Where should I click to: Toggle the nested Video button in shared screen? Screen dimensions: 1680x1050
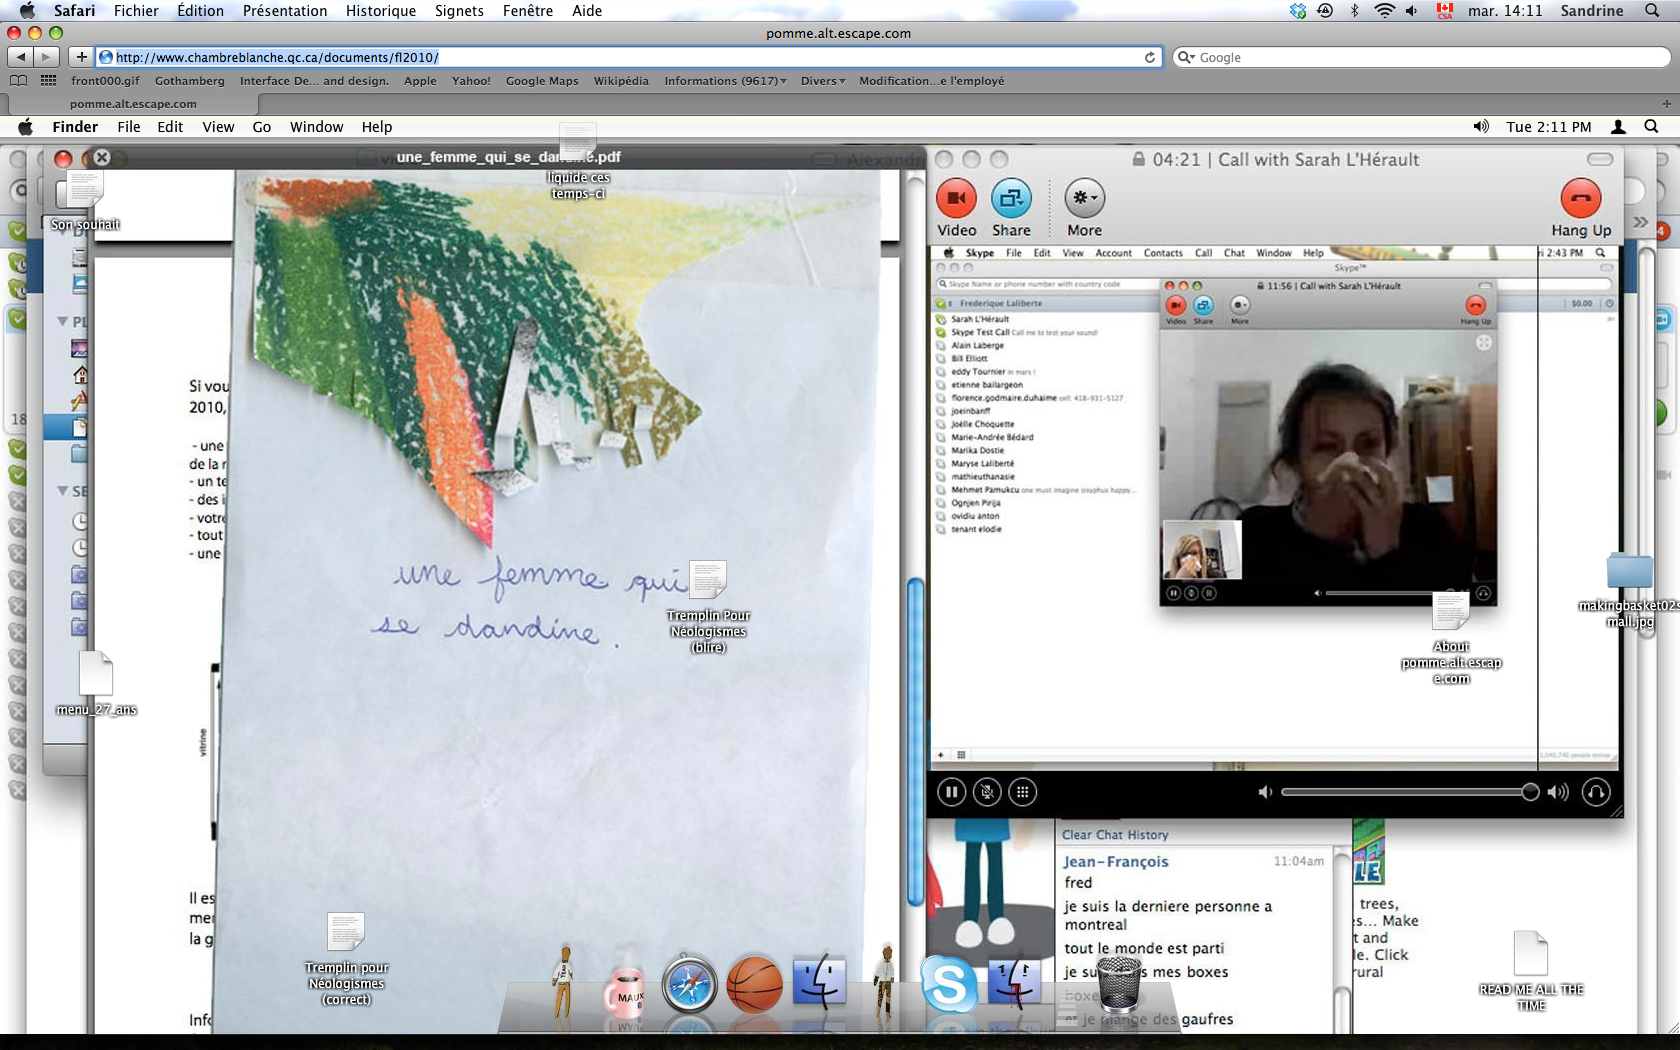1176,306
